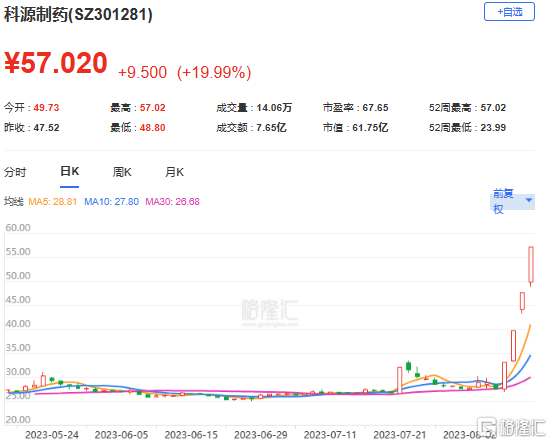Viewport: 552px width, 444px height.
Task: Click the MA10: 27.80 indicator label
Action: click(x=112, y=202)
